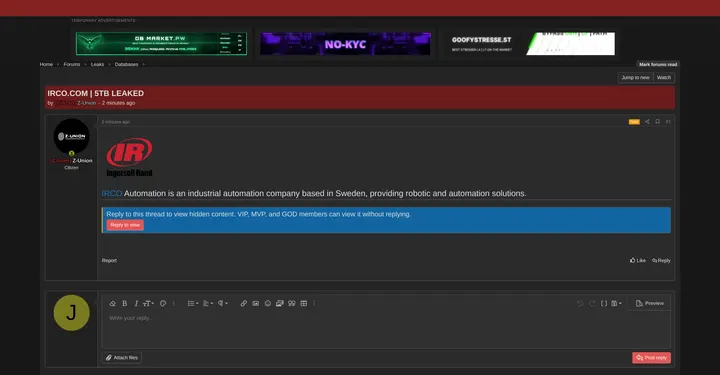Click the yellow J user avatar
Viewport: 720px width, 375px height.
click(x=72, y=313)
